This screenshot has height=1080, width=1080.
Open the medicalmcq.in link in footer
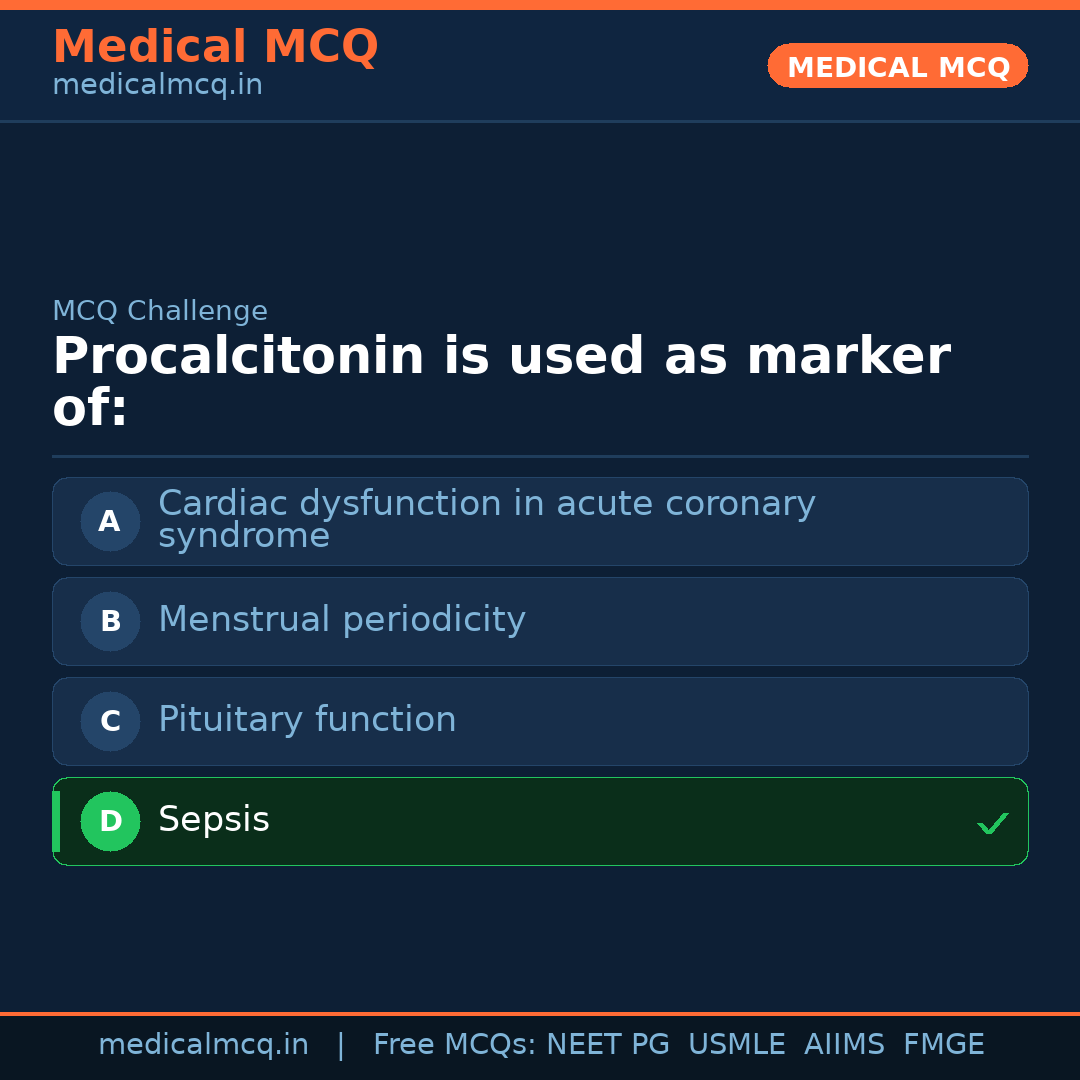203,1045
